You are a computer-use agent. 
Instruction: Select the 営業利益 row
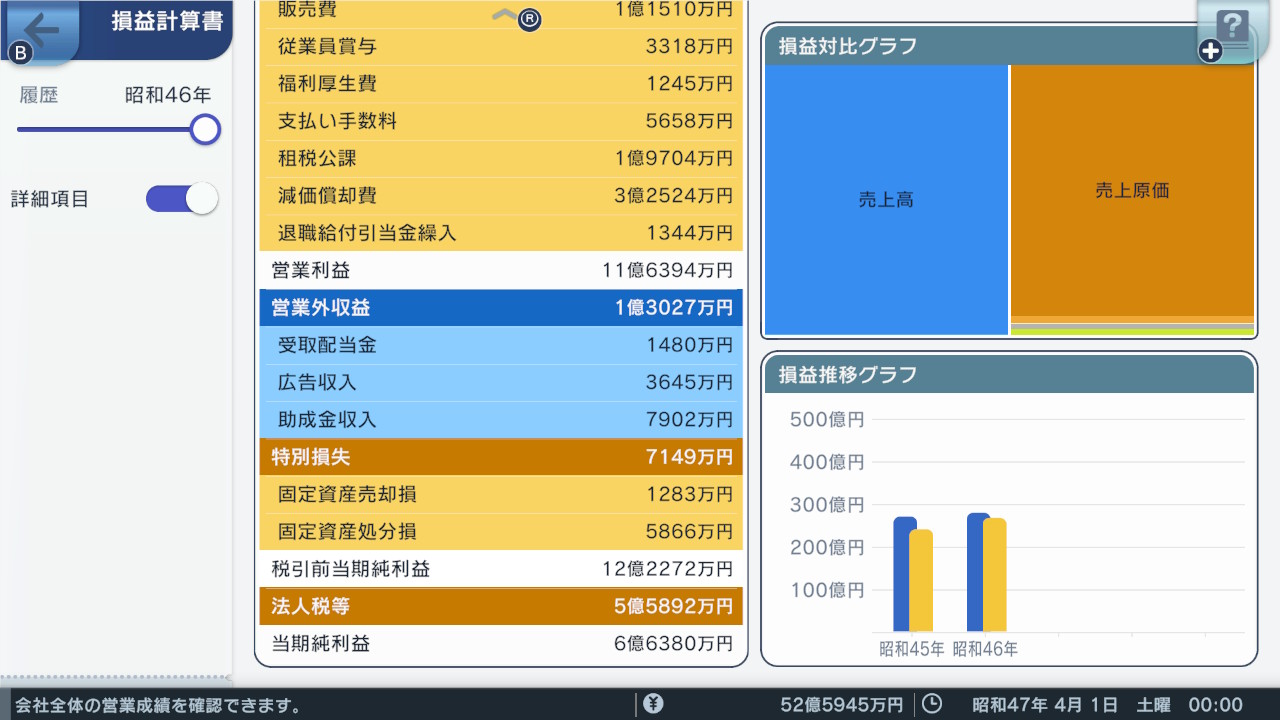pyautogui.click(x=501, y=270)
